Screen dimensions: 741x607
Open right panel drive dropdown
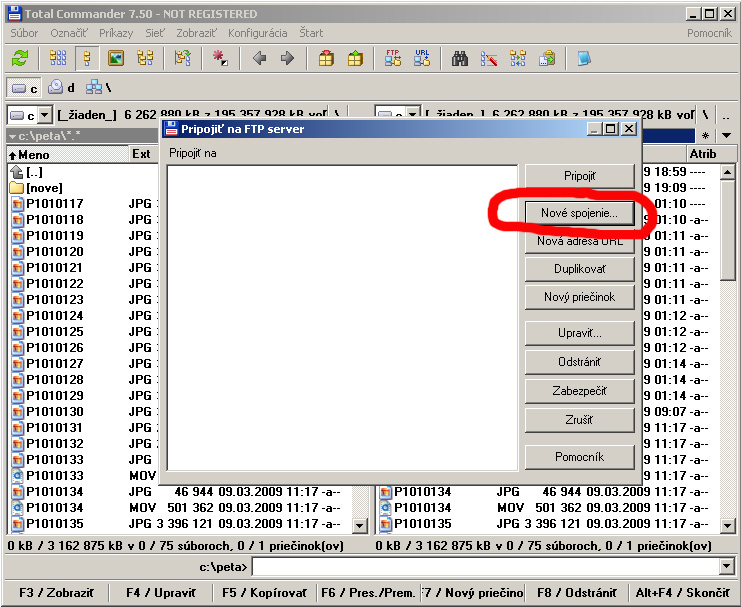(413, 115)
